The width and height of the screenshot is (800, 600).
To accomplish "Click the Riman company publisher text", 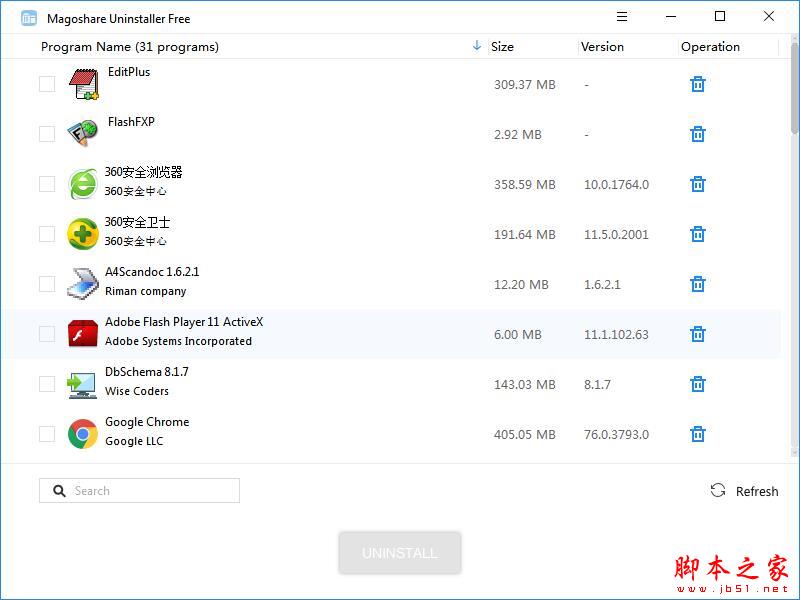I will click(145, 291).
